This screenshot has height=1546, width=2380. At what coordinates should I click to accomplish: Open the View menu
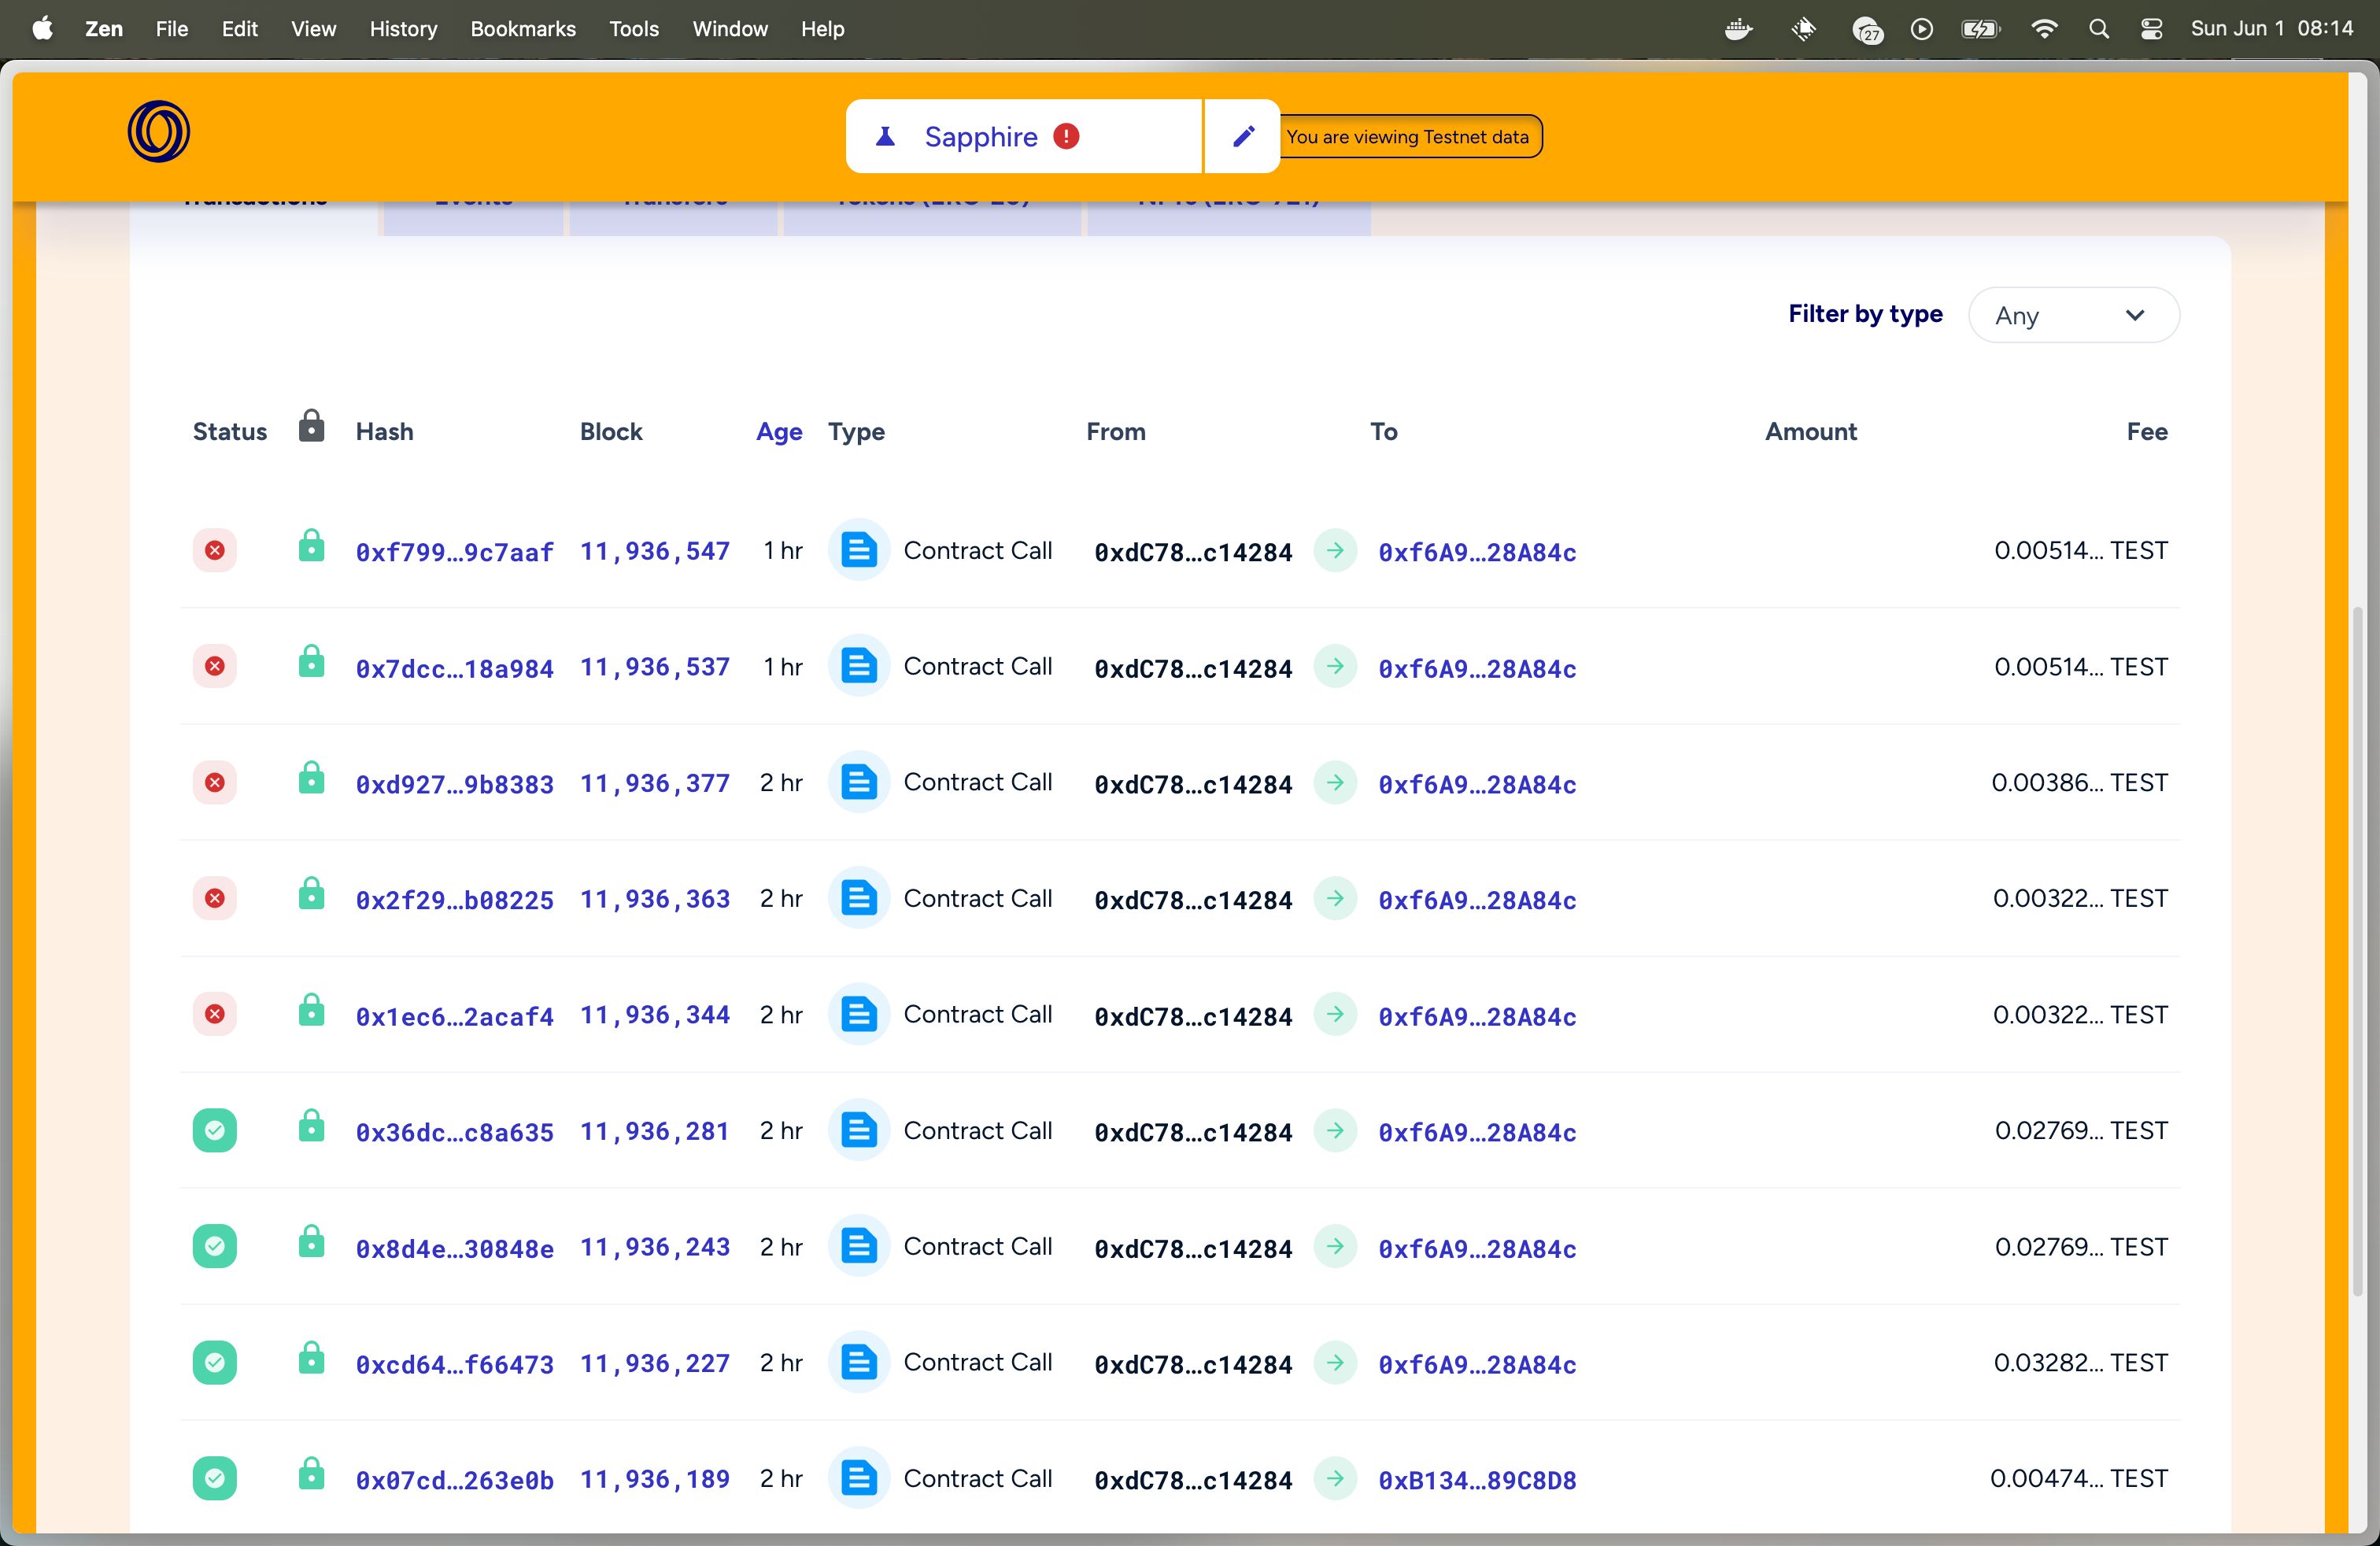pos(313,29)
